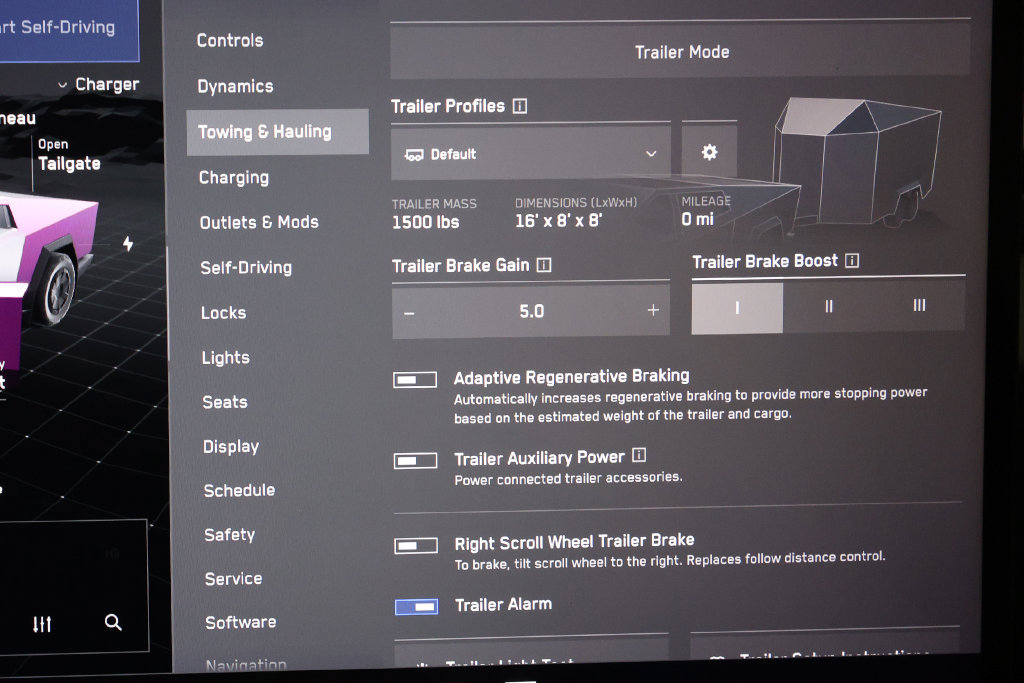This screenshot has width=1024, height=683.
Task: Show Trailer Brake Gain info icon
Action: 544,264
